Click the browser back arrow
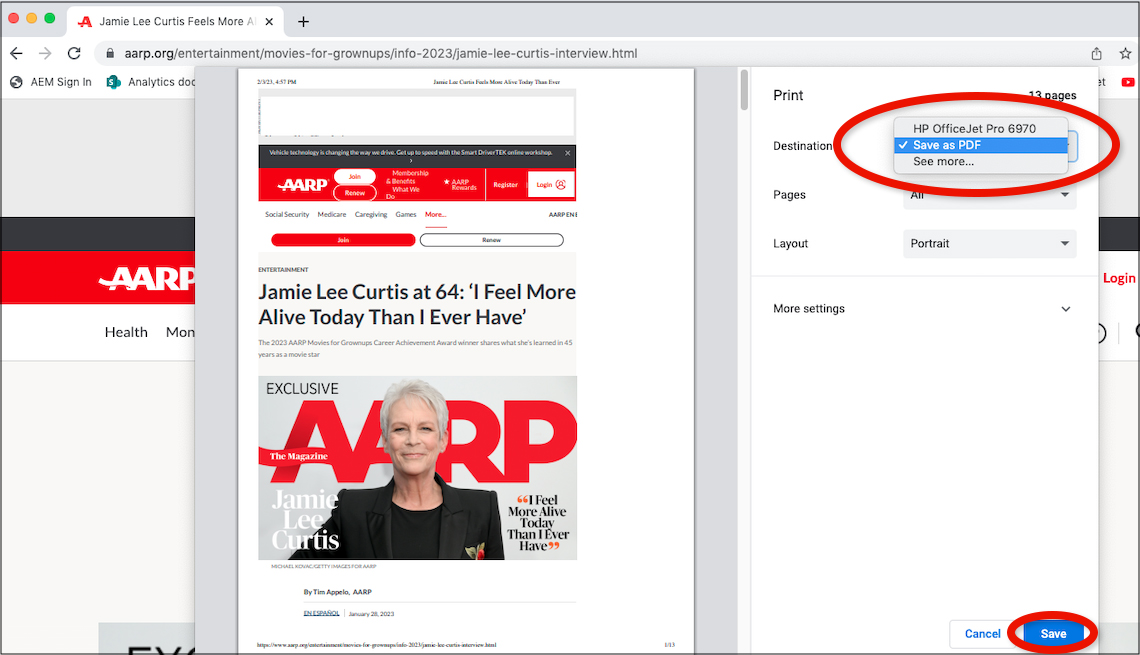Viewport: 1140px width, 655px height. pyautogui.click(x=16, y=53)
